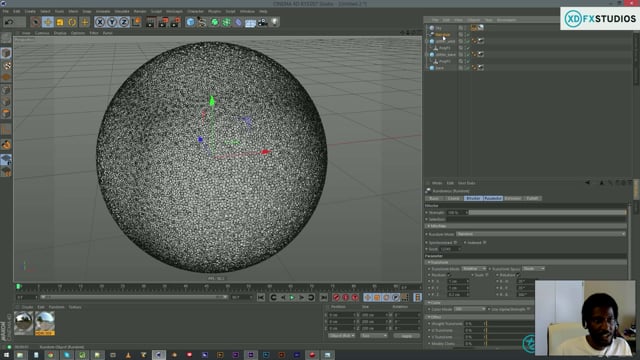Select the Scale tool icon

pos(60,22)
